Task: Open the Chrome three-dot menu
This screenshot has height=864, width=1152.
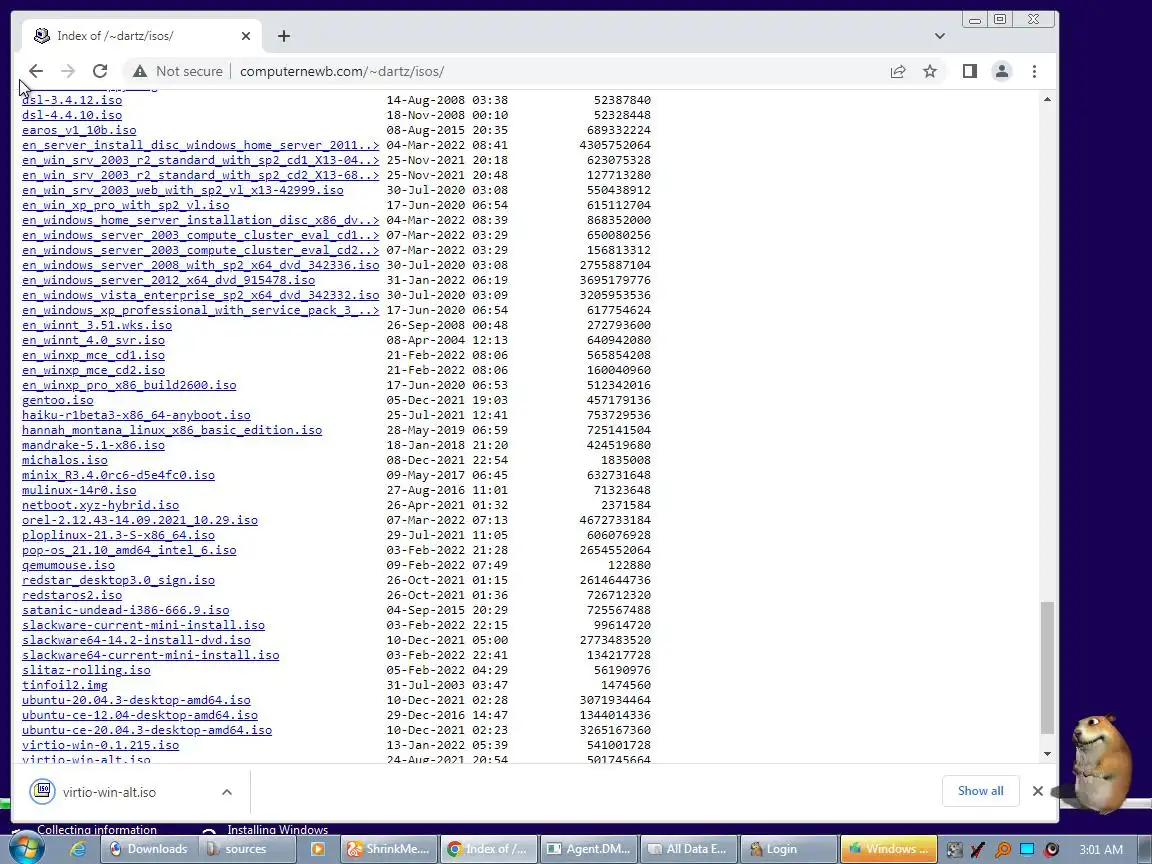Action: 1034,71
